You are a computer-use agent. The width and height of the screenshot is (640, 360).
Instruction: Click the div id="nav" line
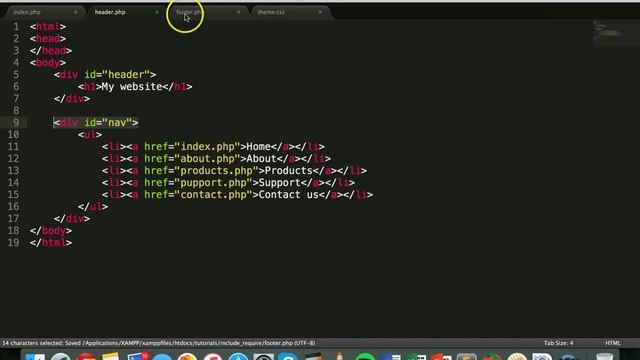[x=96, y=122]
